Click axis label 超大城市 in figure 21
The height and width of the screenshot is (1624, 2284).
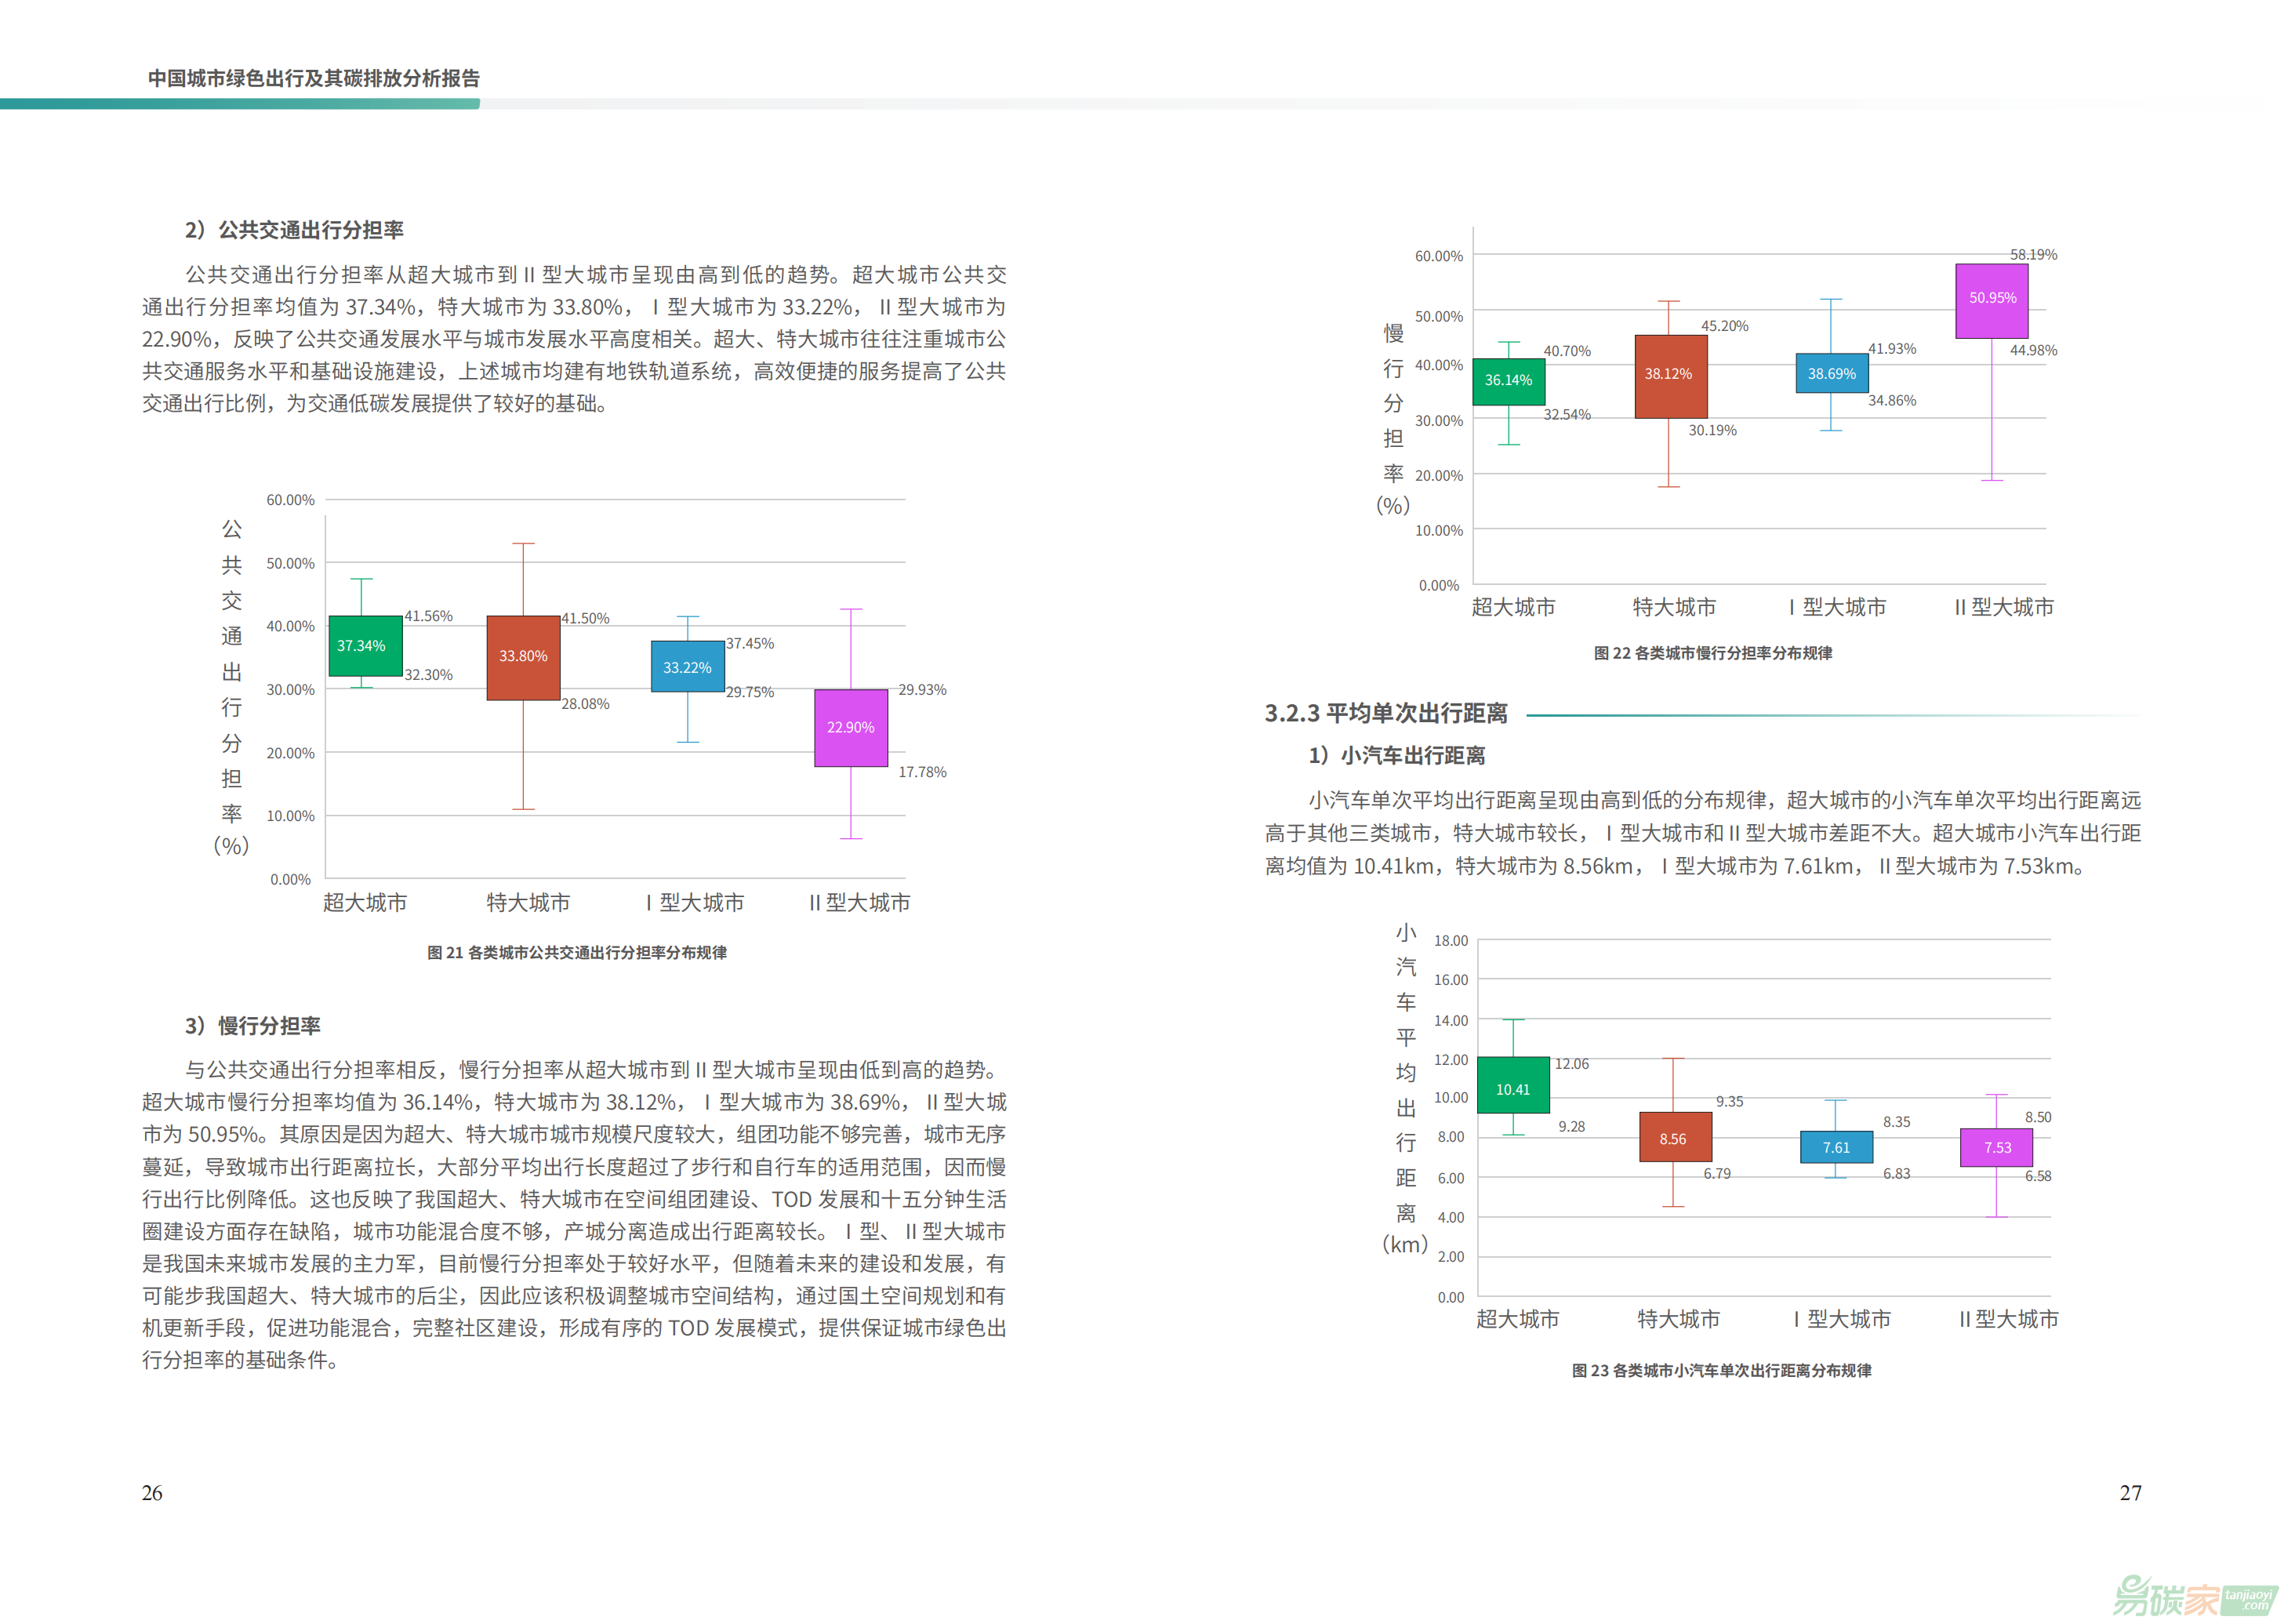point(365,903)
